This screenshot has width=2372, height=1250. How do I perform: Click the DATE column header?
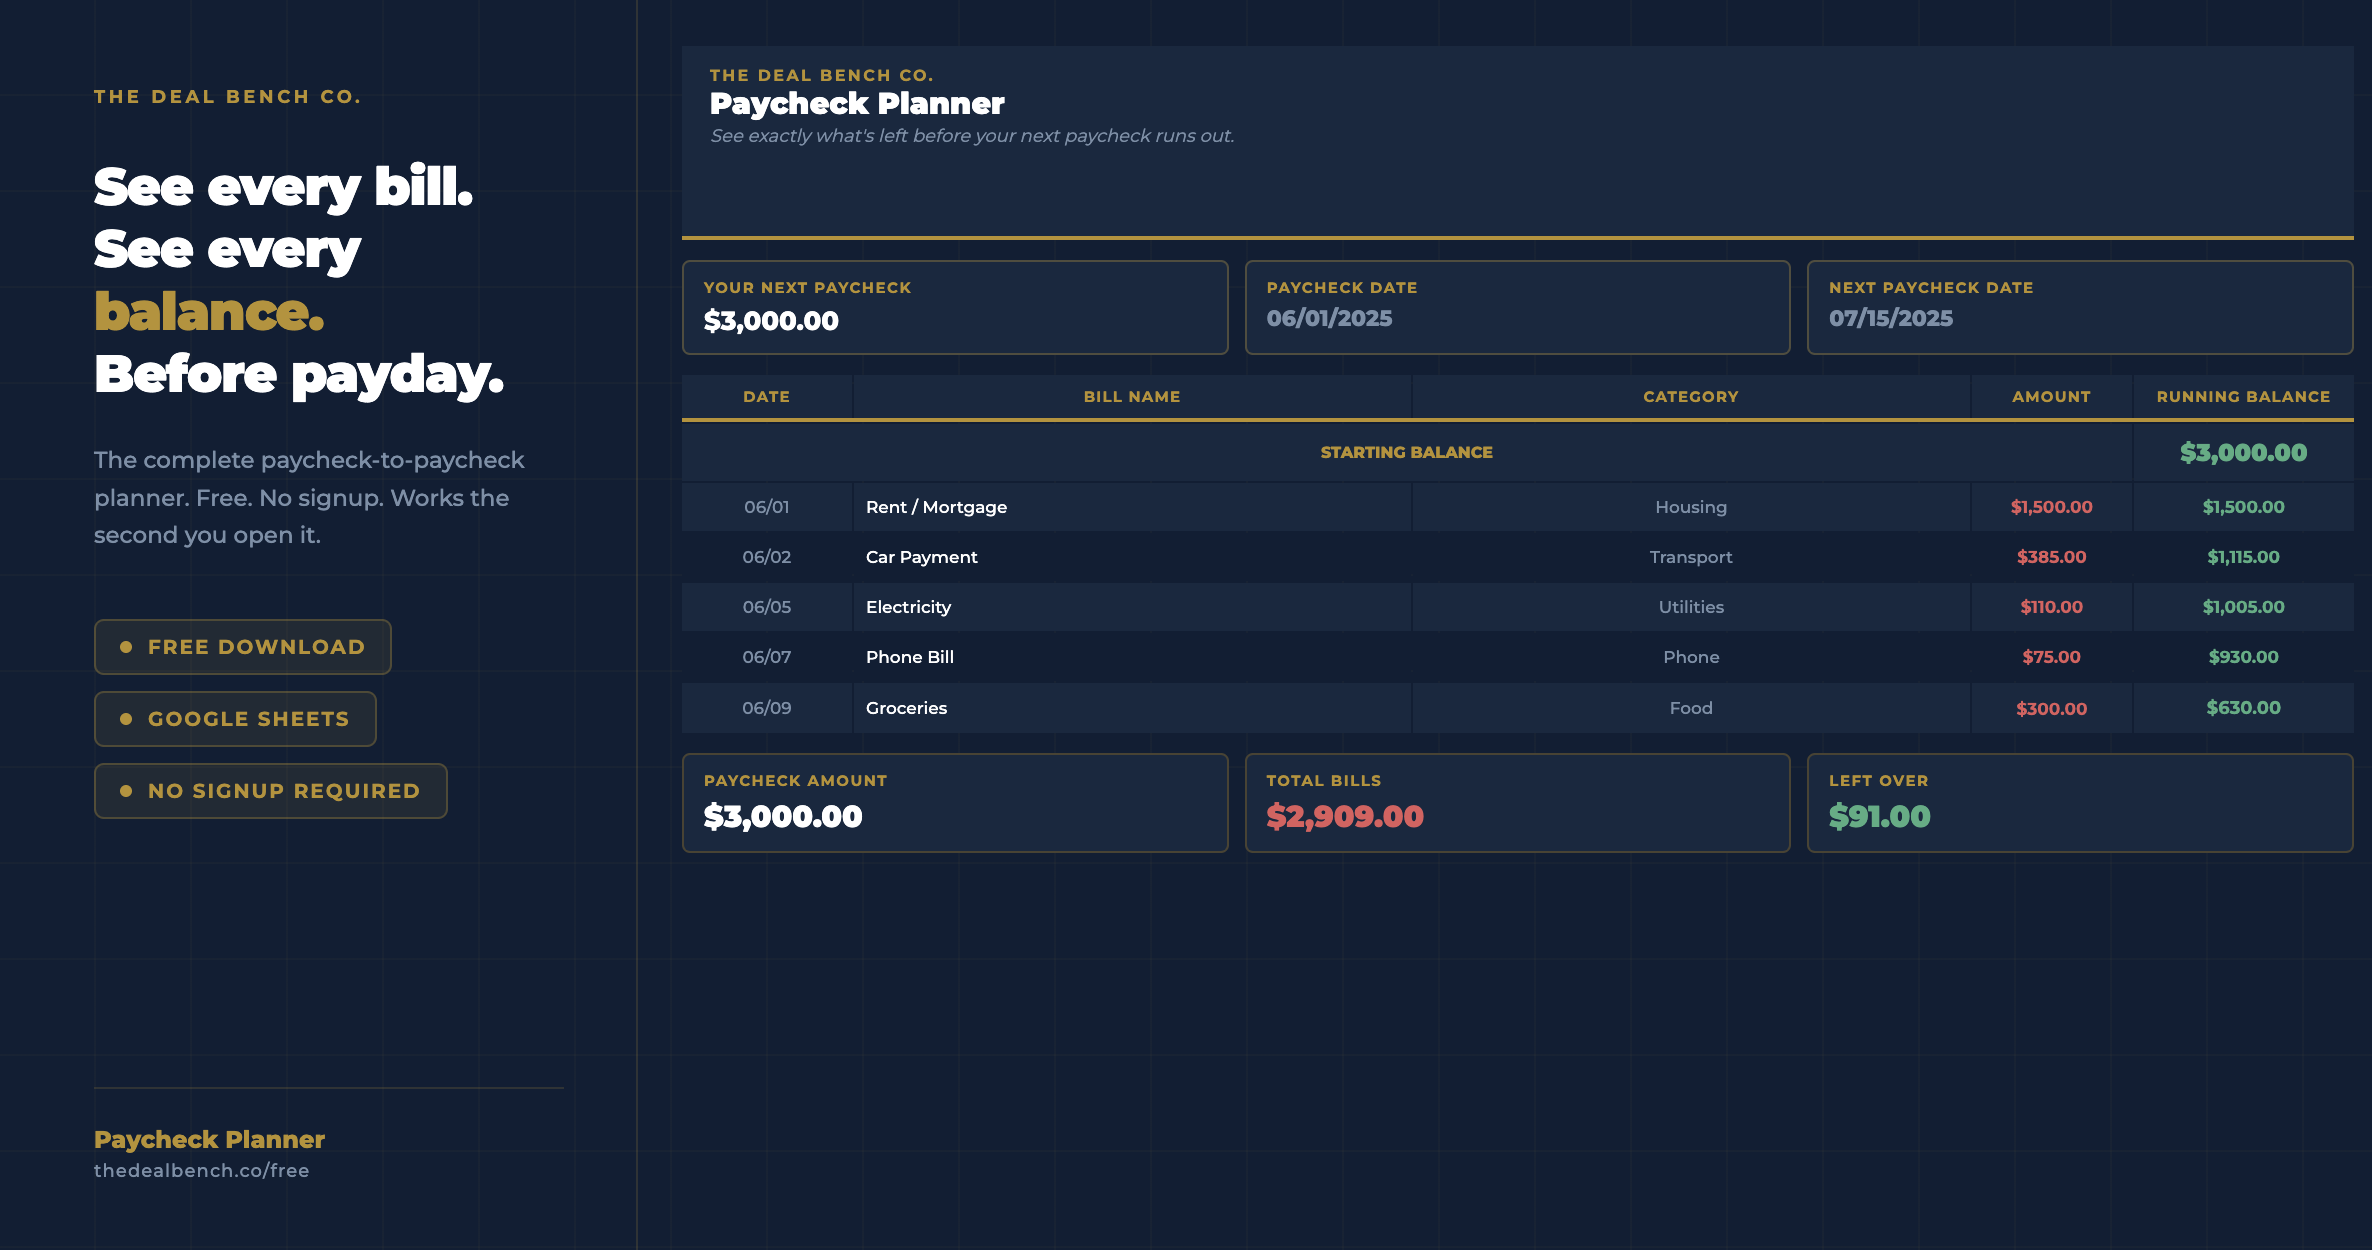766,397
